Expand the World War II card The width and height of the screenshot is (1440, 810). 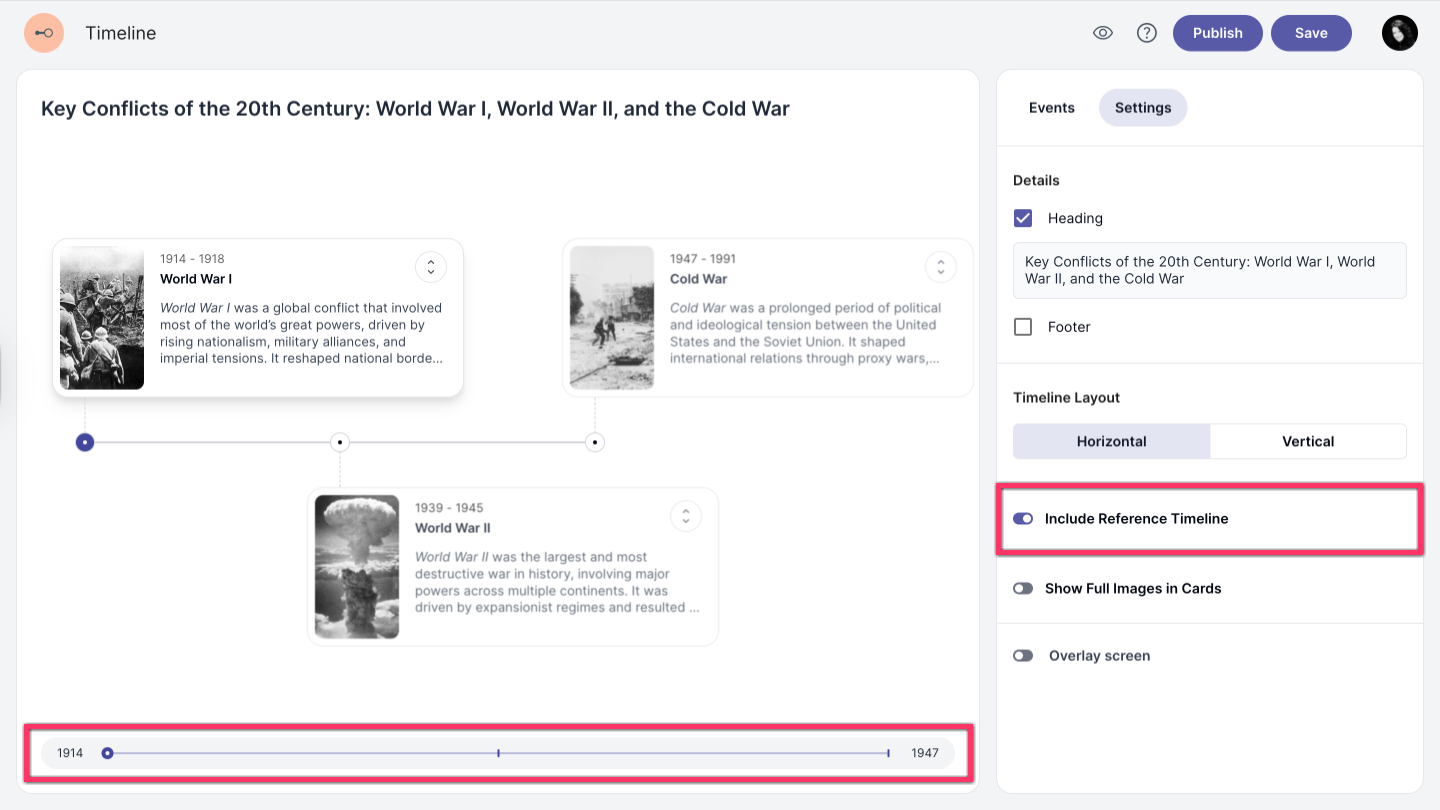click(686, 516)
